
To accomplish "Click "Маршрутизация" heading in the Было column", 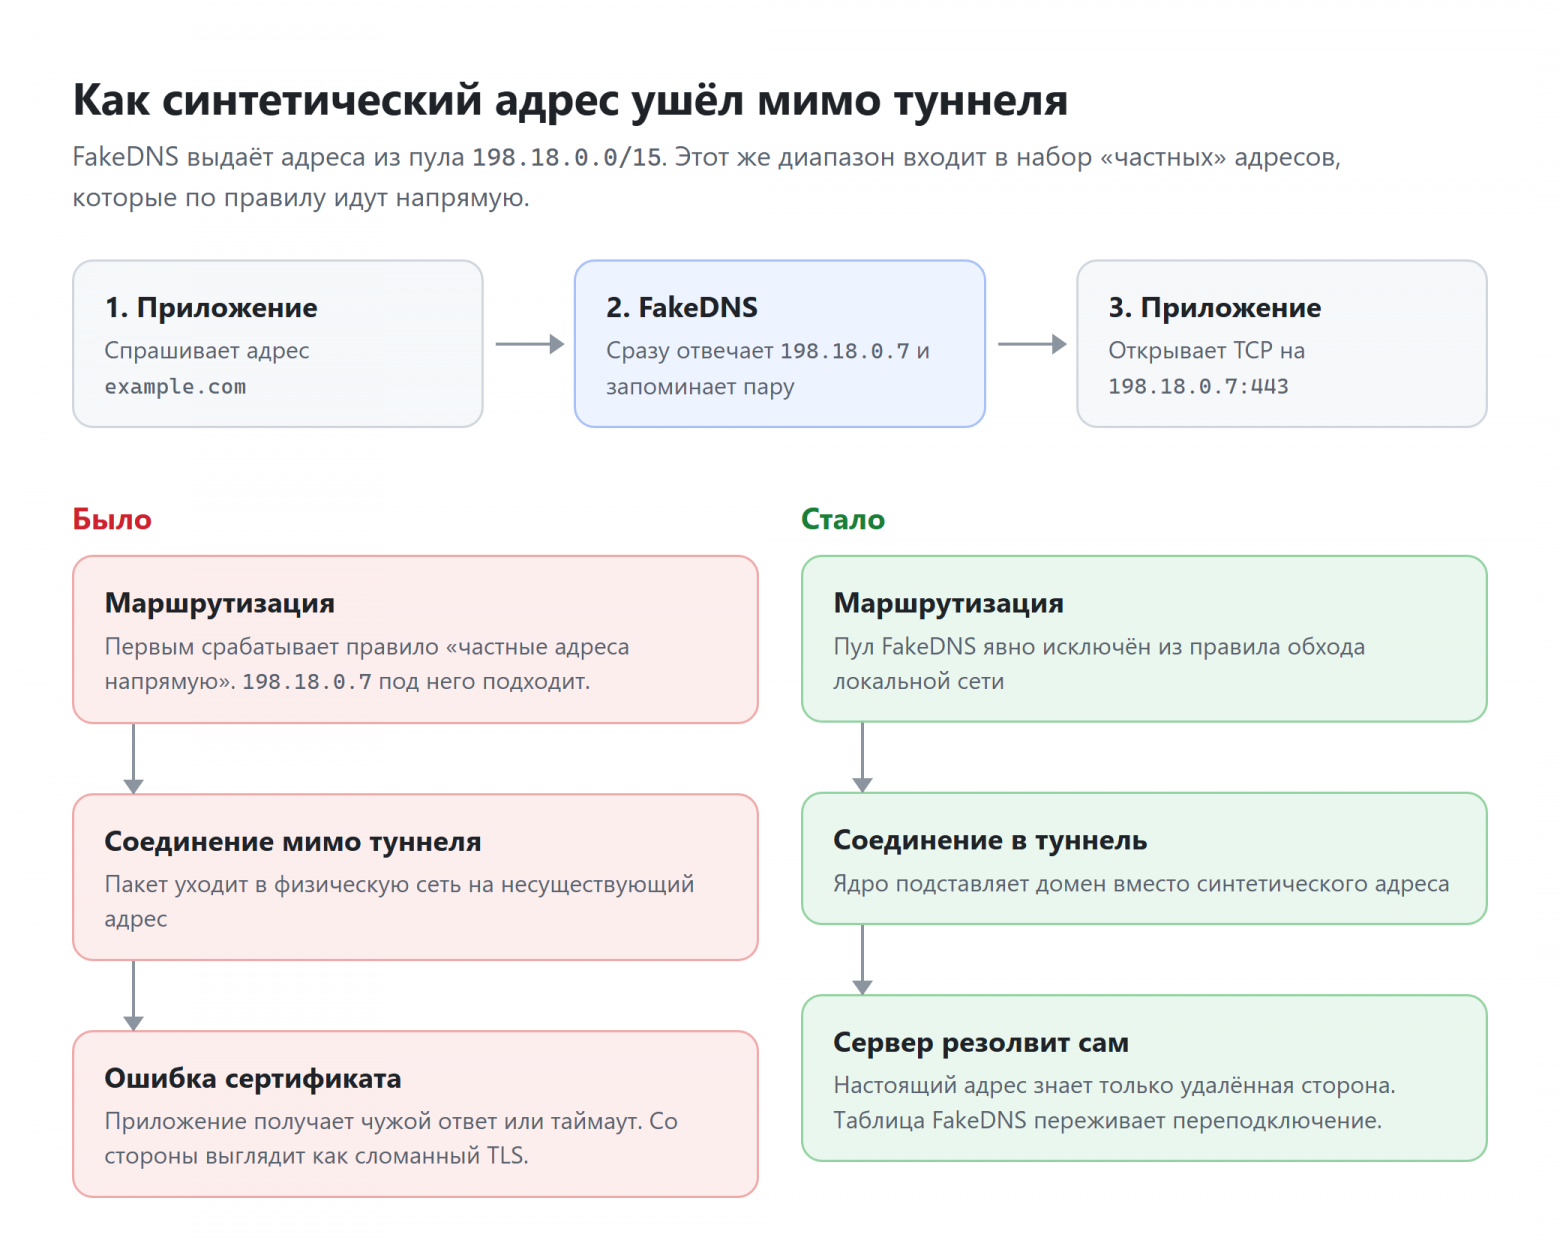I will point(220,604).
